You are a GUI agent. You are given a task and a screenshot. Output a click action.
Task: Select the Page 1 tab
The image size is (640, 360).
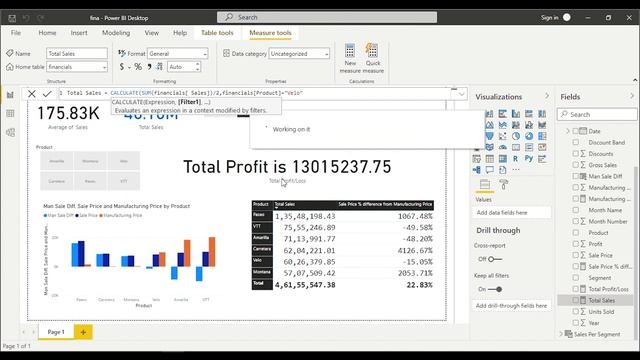pyautogui.click(x=56, y=332)
